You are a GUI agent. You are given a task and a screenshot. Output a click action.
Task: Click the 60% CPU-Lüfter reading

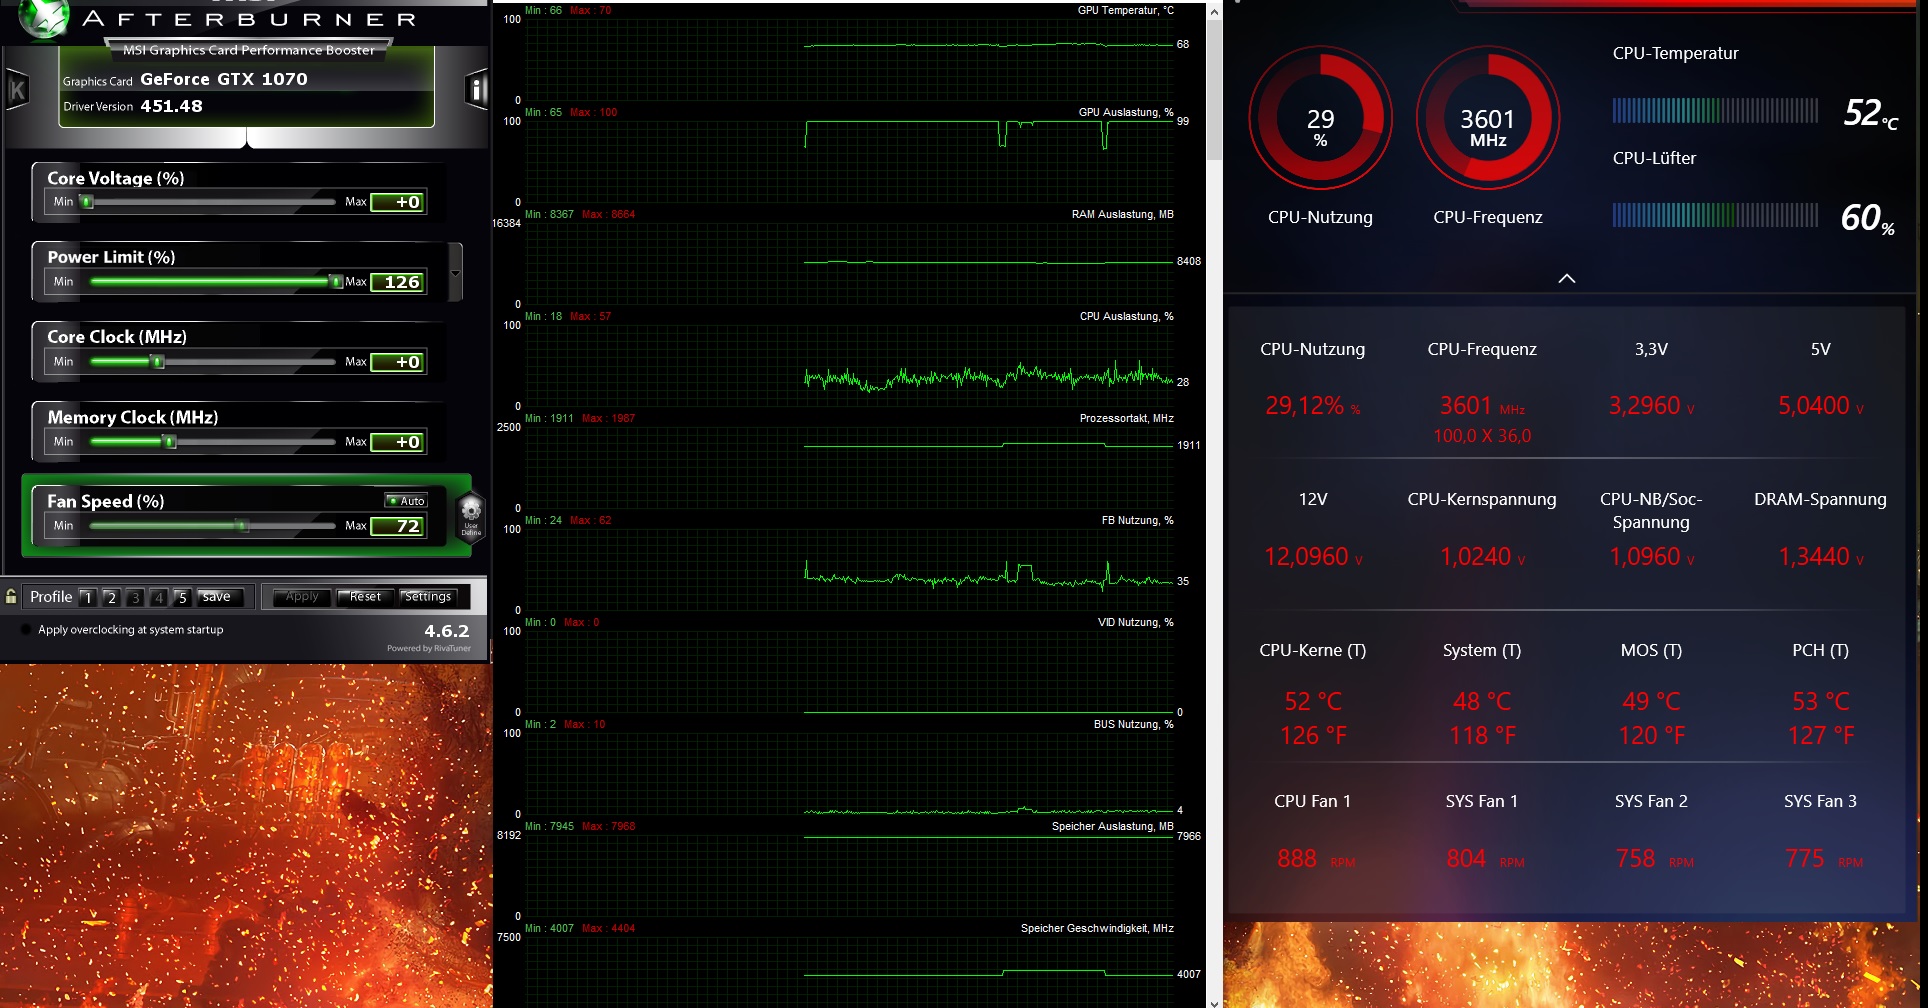pyautogui.click(x=1868, y=218)
